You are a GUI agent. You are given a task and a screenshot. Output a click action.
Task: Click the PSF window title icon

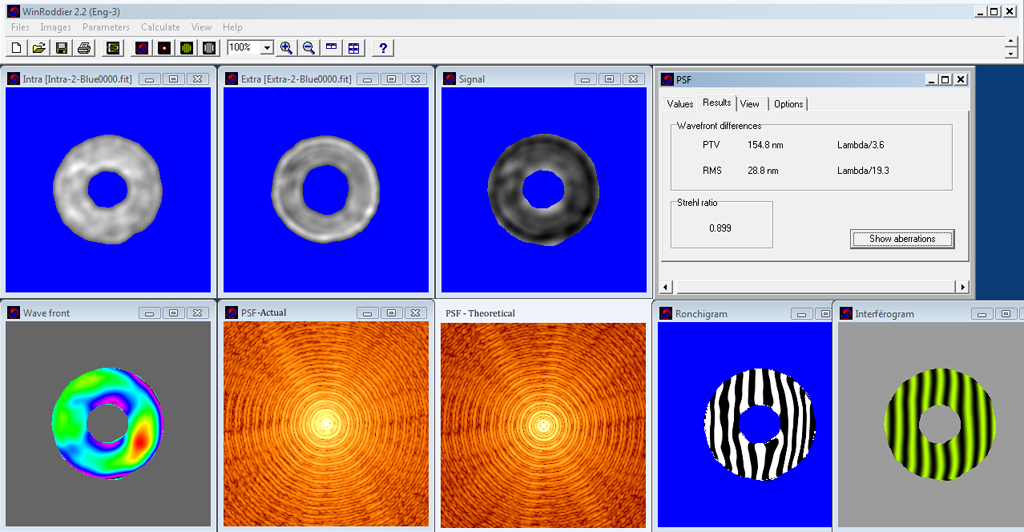tap(667, 80)
